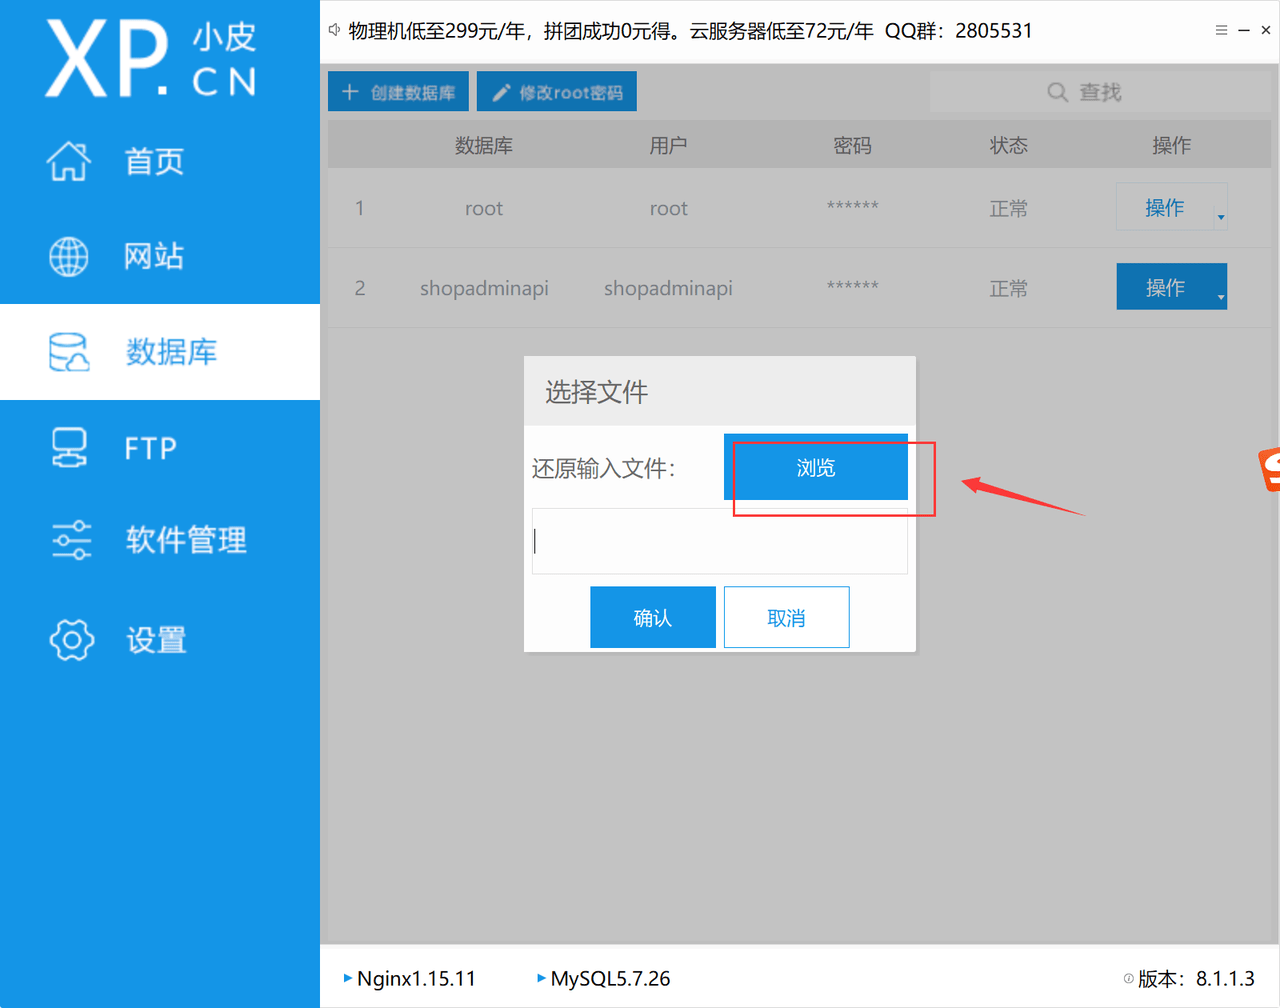
Task: Click the sliders icon beside 软件管理
Action: tap(71, 540)
